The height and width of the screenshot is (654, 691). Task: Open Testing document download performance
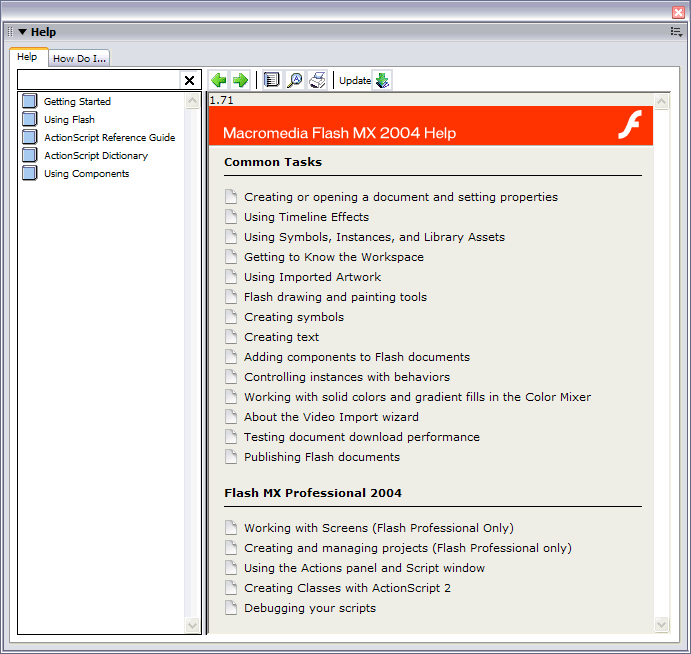click(x=362, y=437)
